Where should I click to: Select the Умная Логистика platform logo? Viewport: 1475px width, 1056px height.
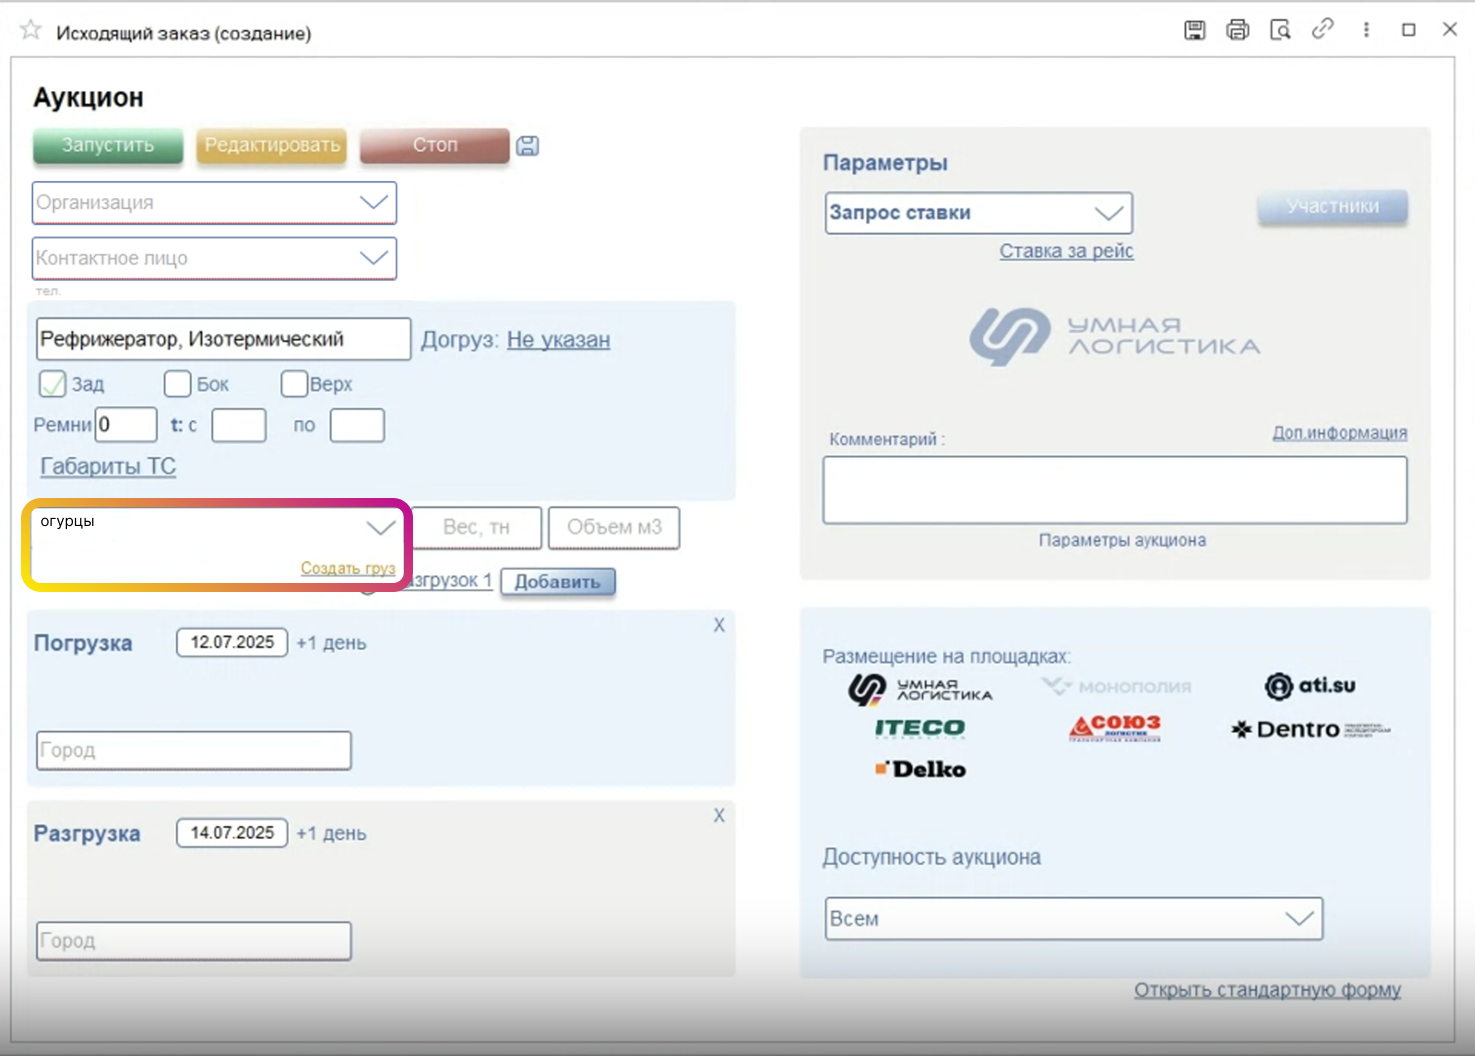pyautogui.click(x=920, y=689)
